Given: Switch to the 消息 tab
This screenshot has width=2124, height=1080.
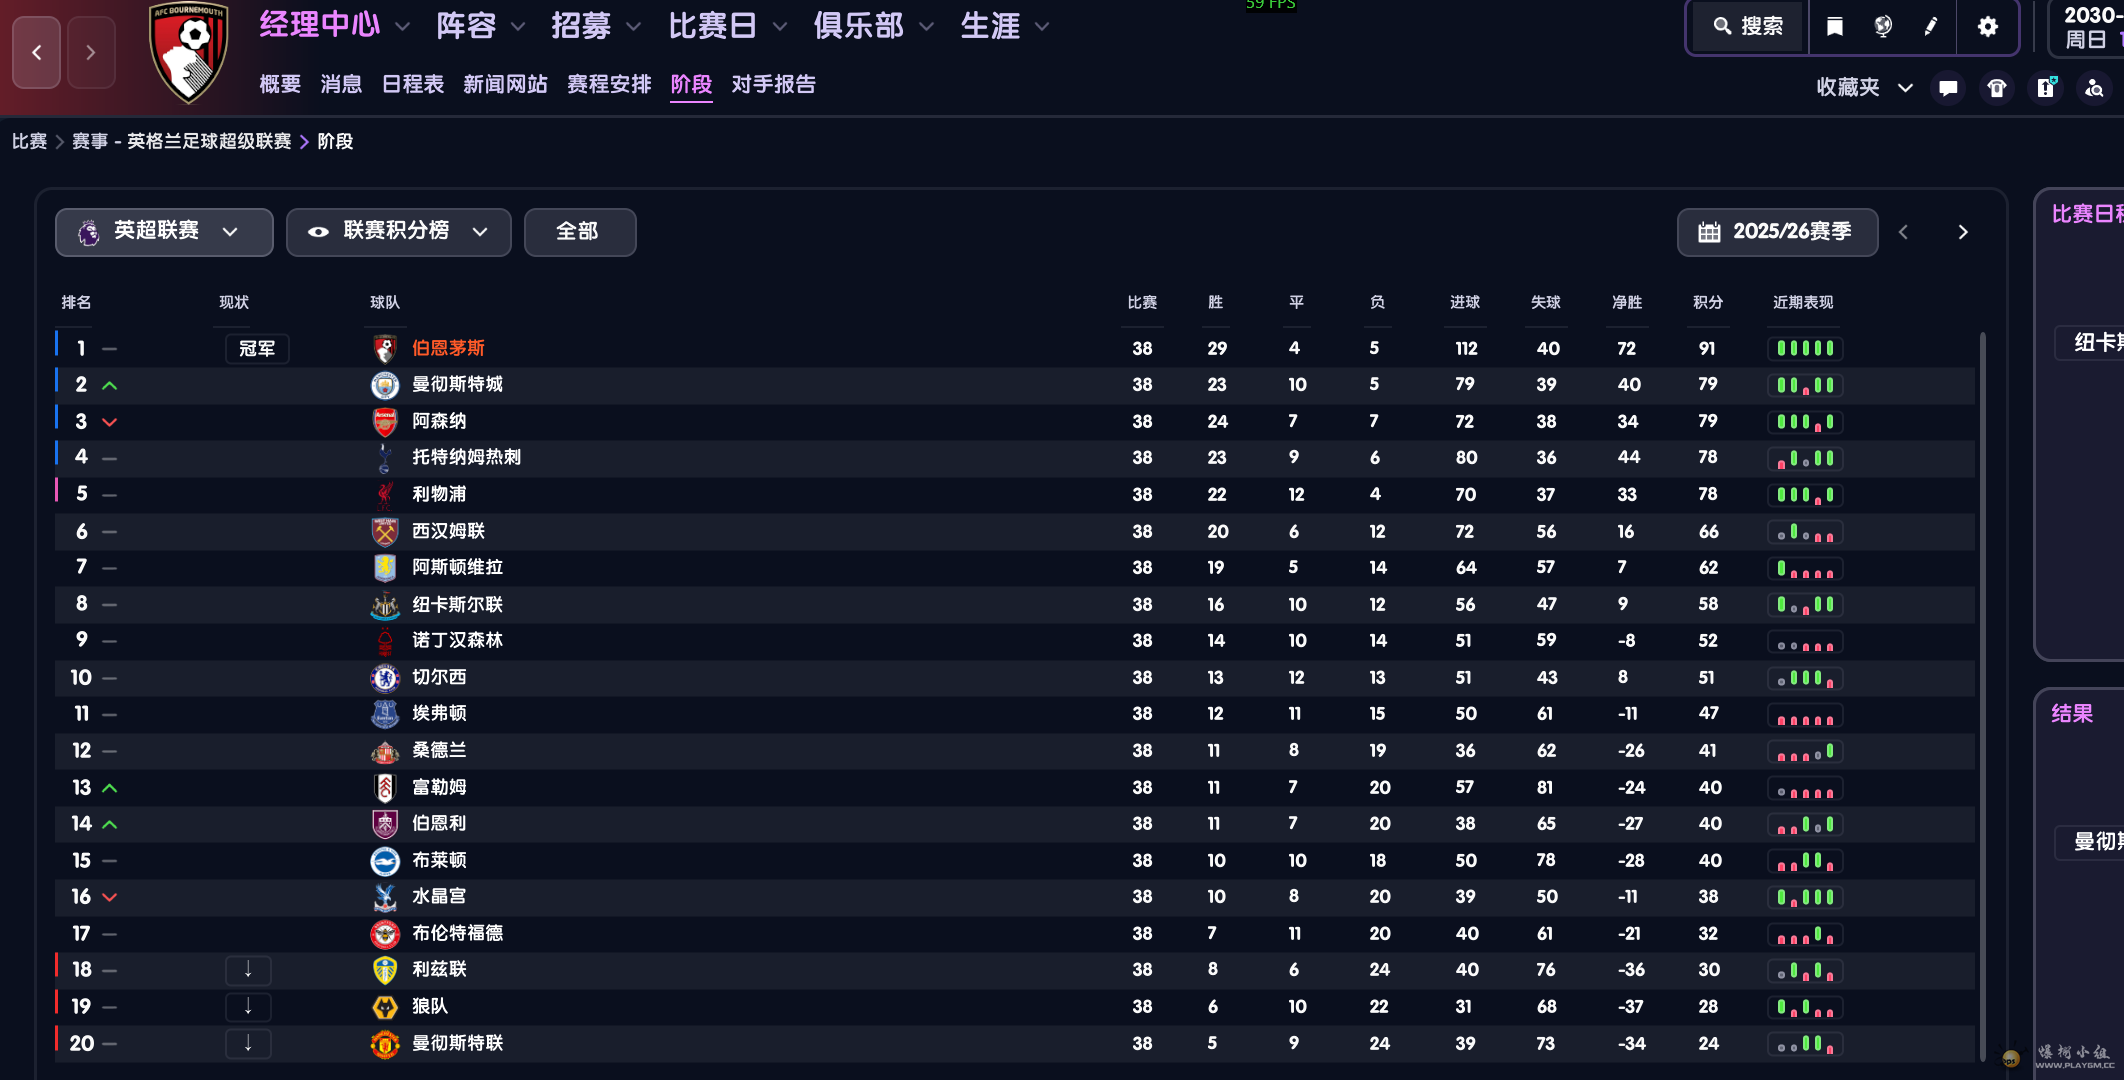Looking at the screenshot, I should (341, 84).
